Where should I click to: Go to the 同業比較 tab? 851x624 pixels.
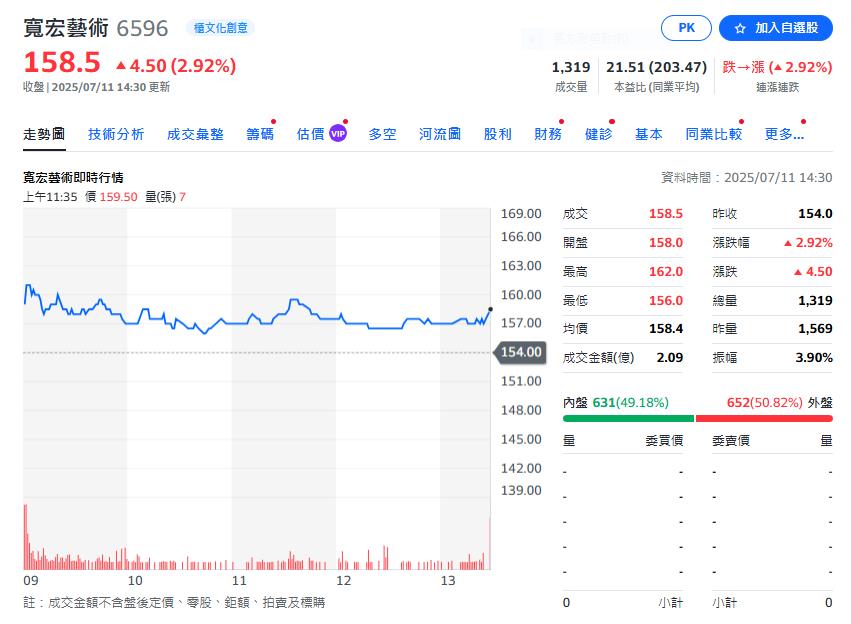coord(713,134)
